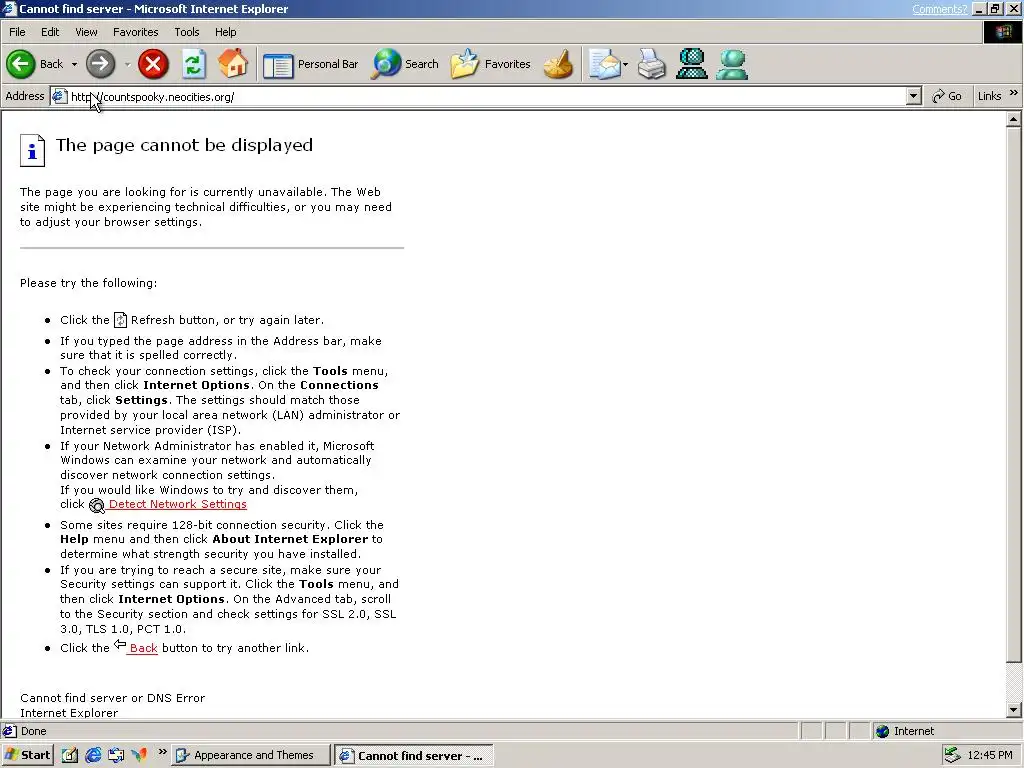Click the Messenger person toolbar icon

(x=731, y=64)
